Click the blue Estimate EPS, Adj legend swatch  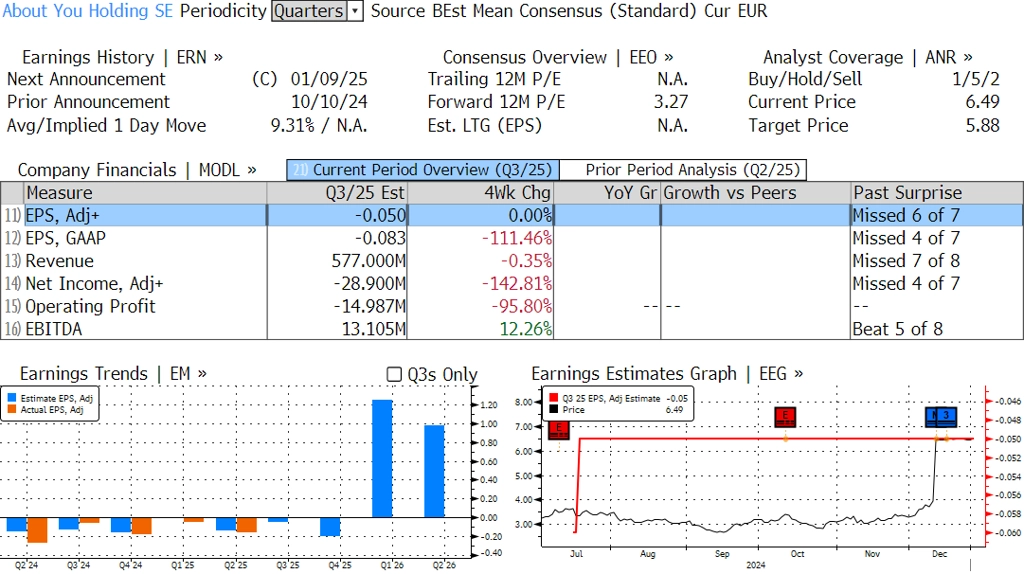coord(12,398)
